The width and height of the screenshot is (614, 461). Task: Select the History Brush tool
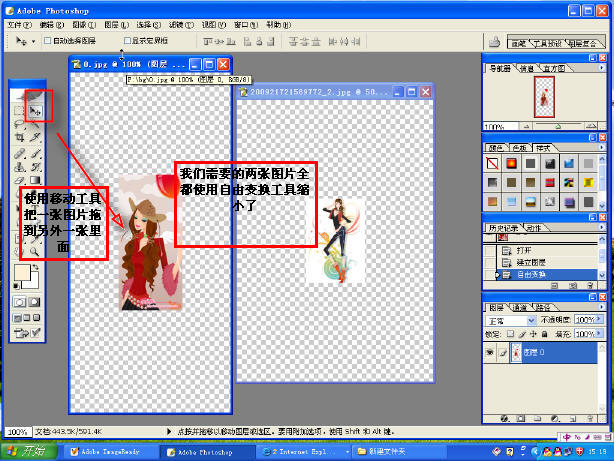pos(36,167)
